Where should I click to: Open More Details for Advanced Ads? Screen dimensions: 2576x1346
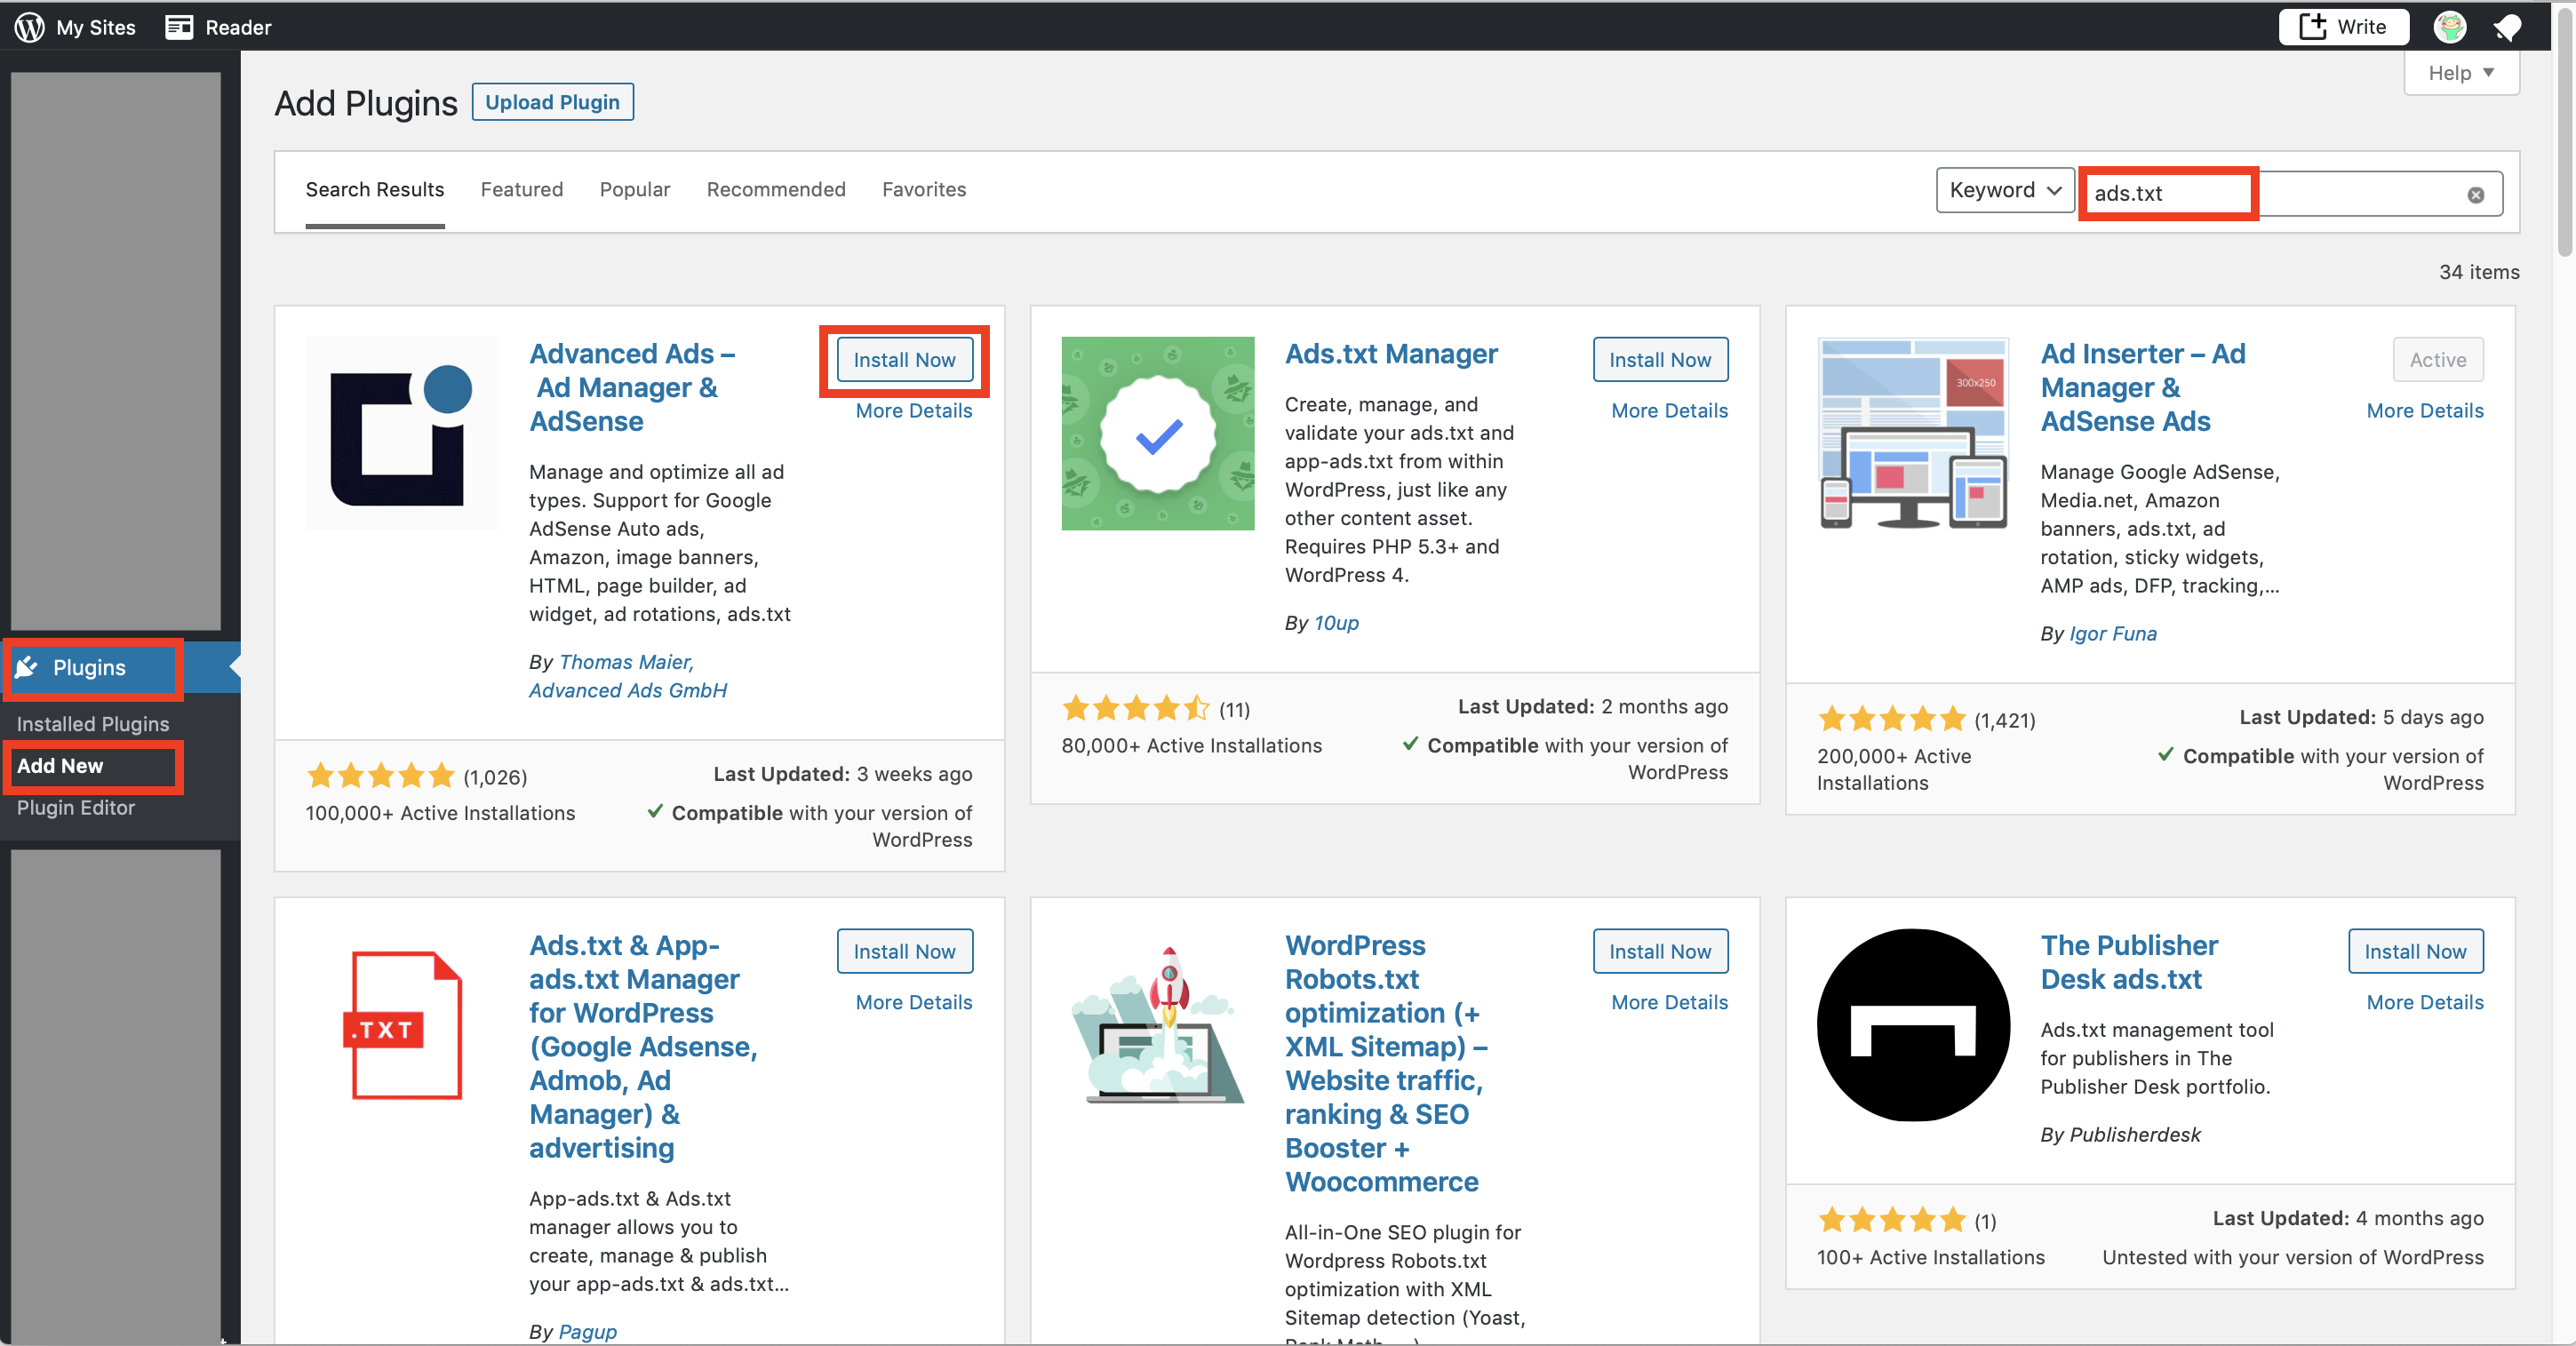click(914, 411)
